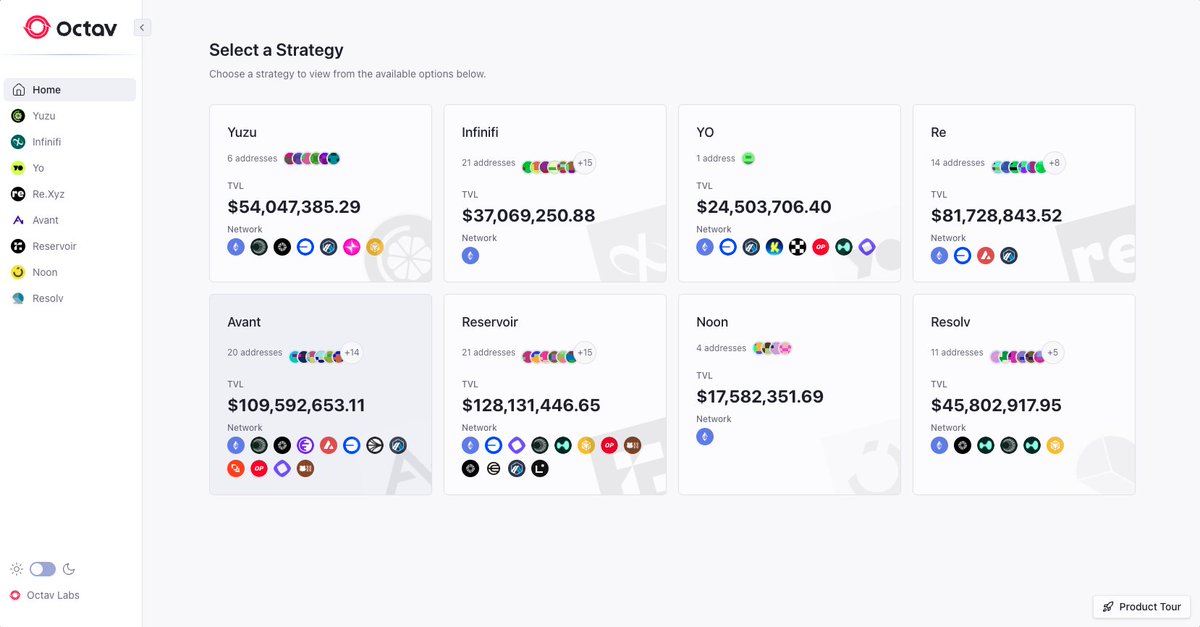This screenshot has height=627, width=1200.
Task: Expand the +14 addresses badge on Avant
Action: click(x=351, y=353)
